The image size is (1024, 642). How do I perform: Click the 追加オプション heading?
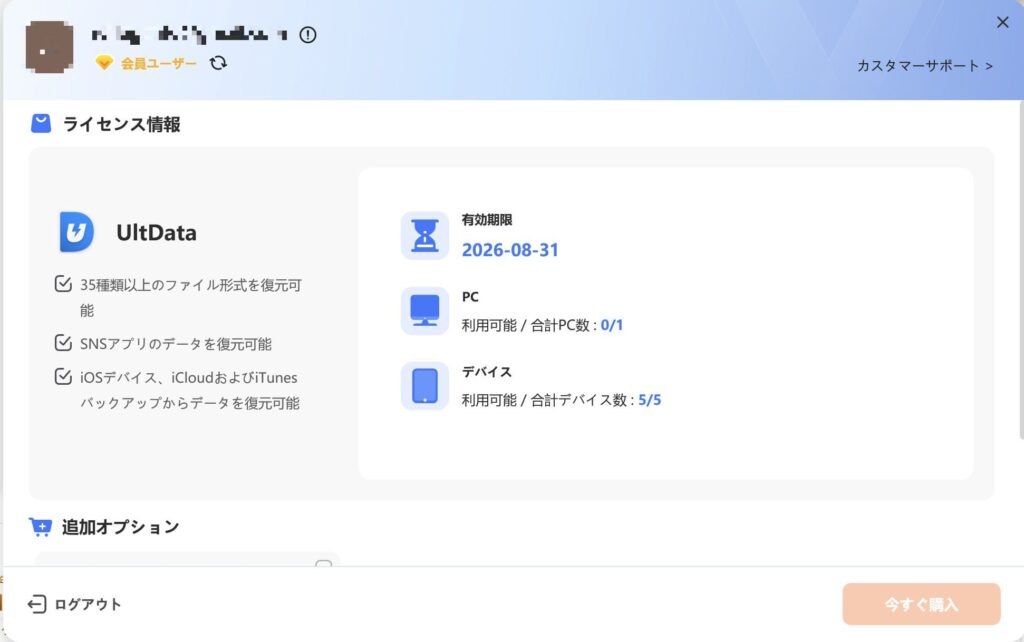tap(120, 527)
